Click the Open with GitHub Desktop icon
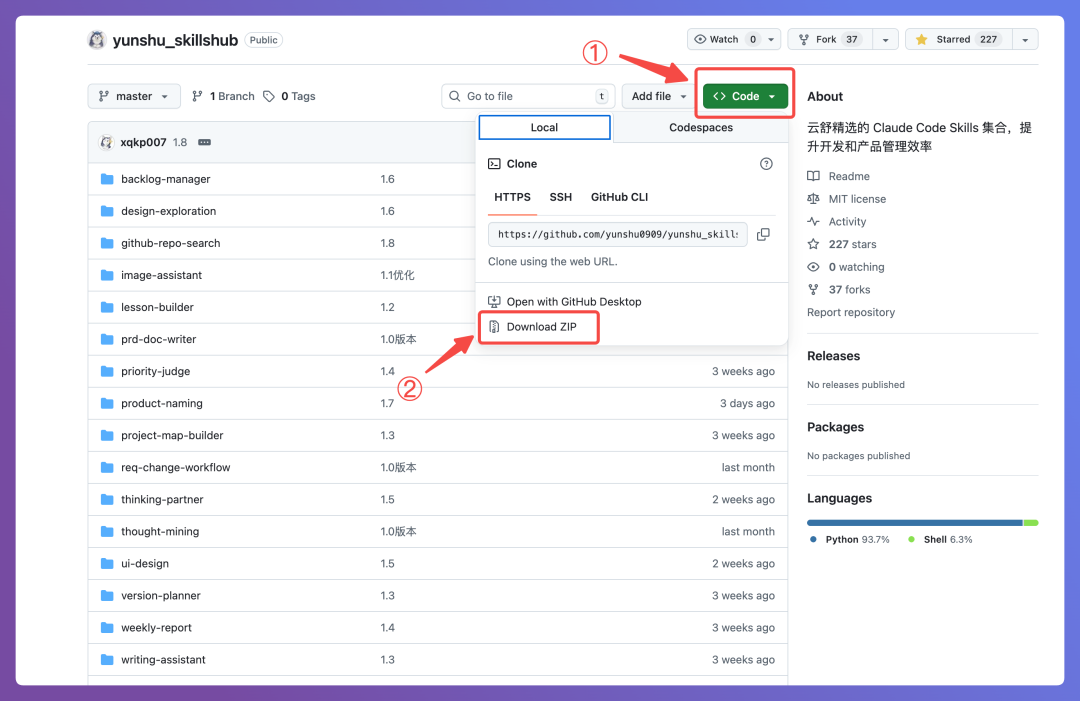This screenshot has height=701, width=1080. point(494,302)
